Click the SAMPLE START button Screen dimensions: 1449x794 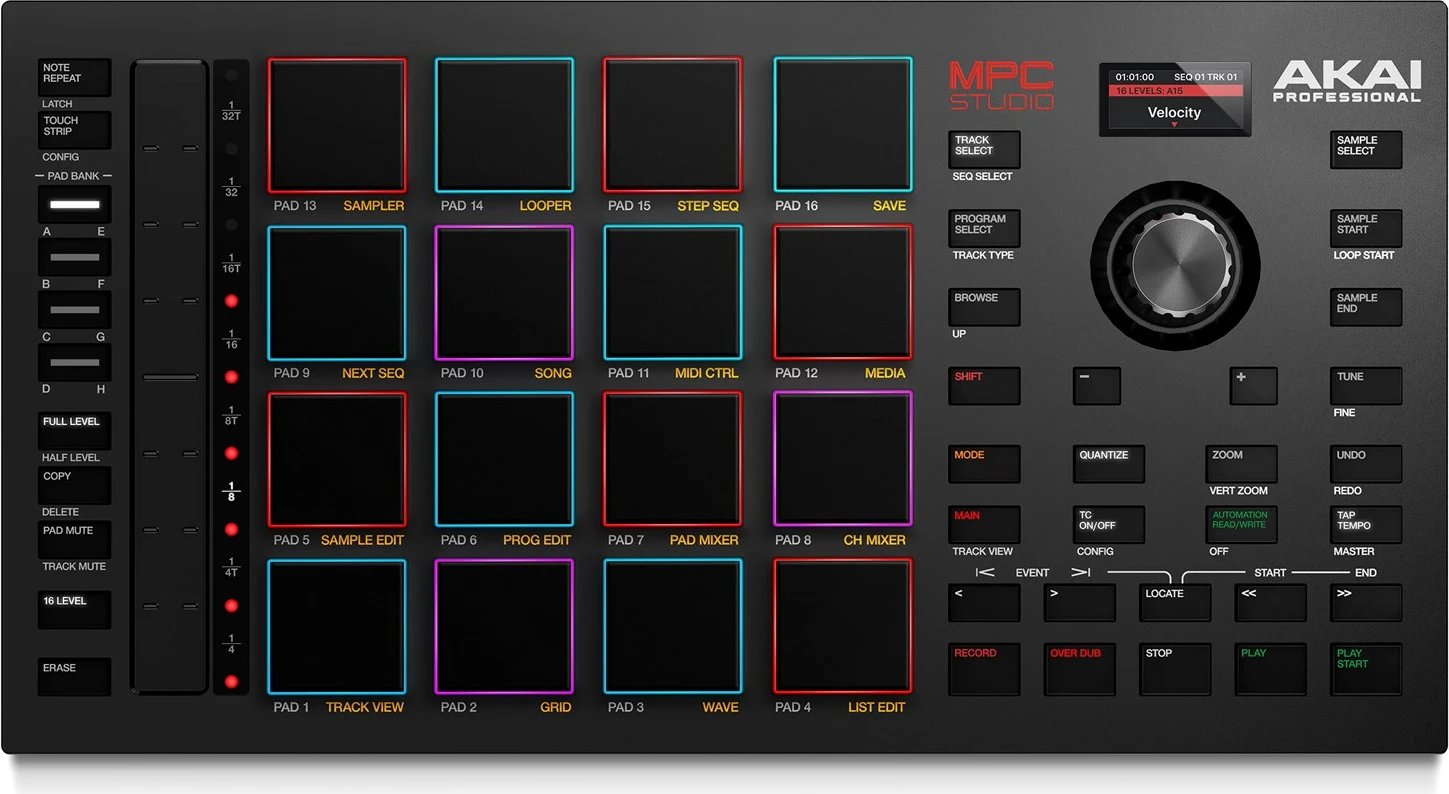pyautogui.click(x=1366, y=228)
